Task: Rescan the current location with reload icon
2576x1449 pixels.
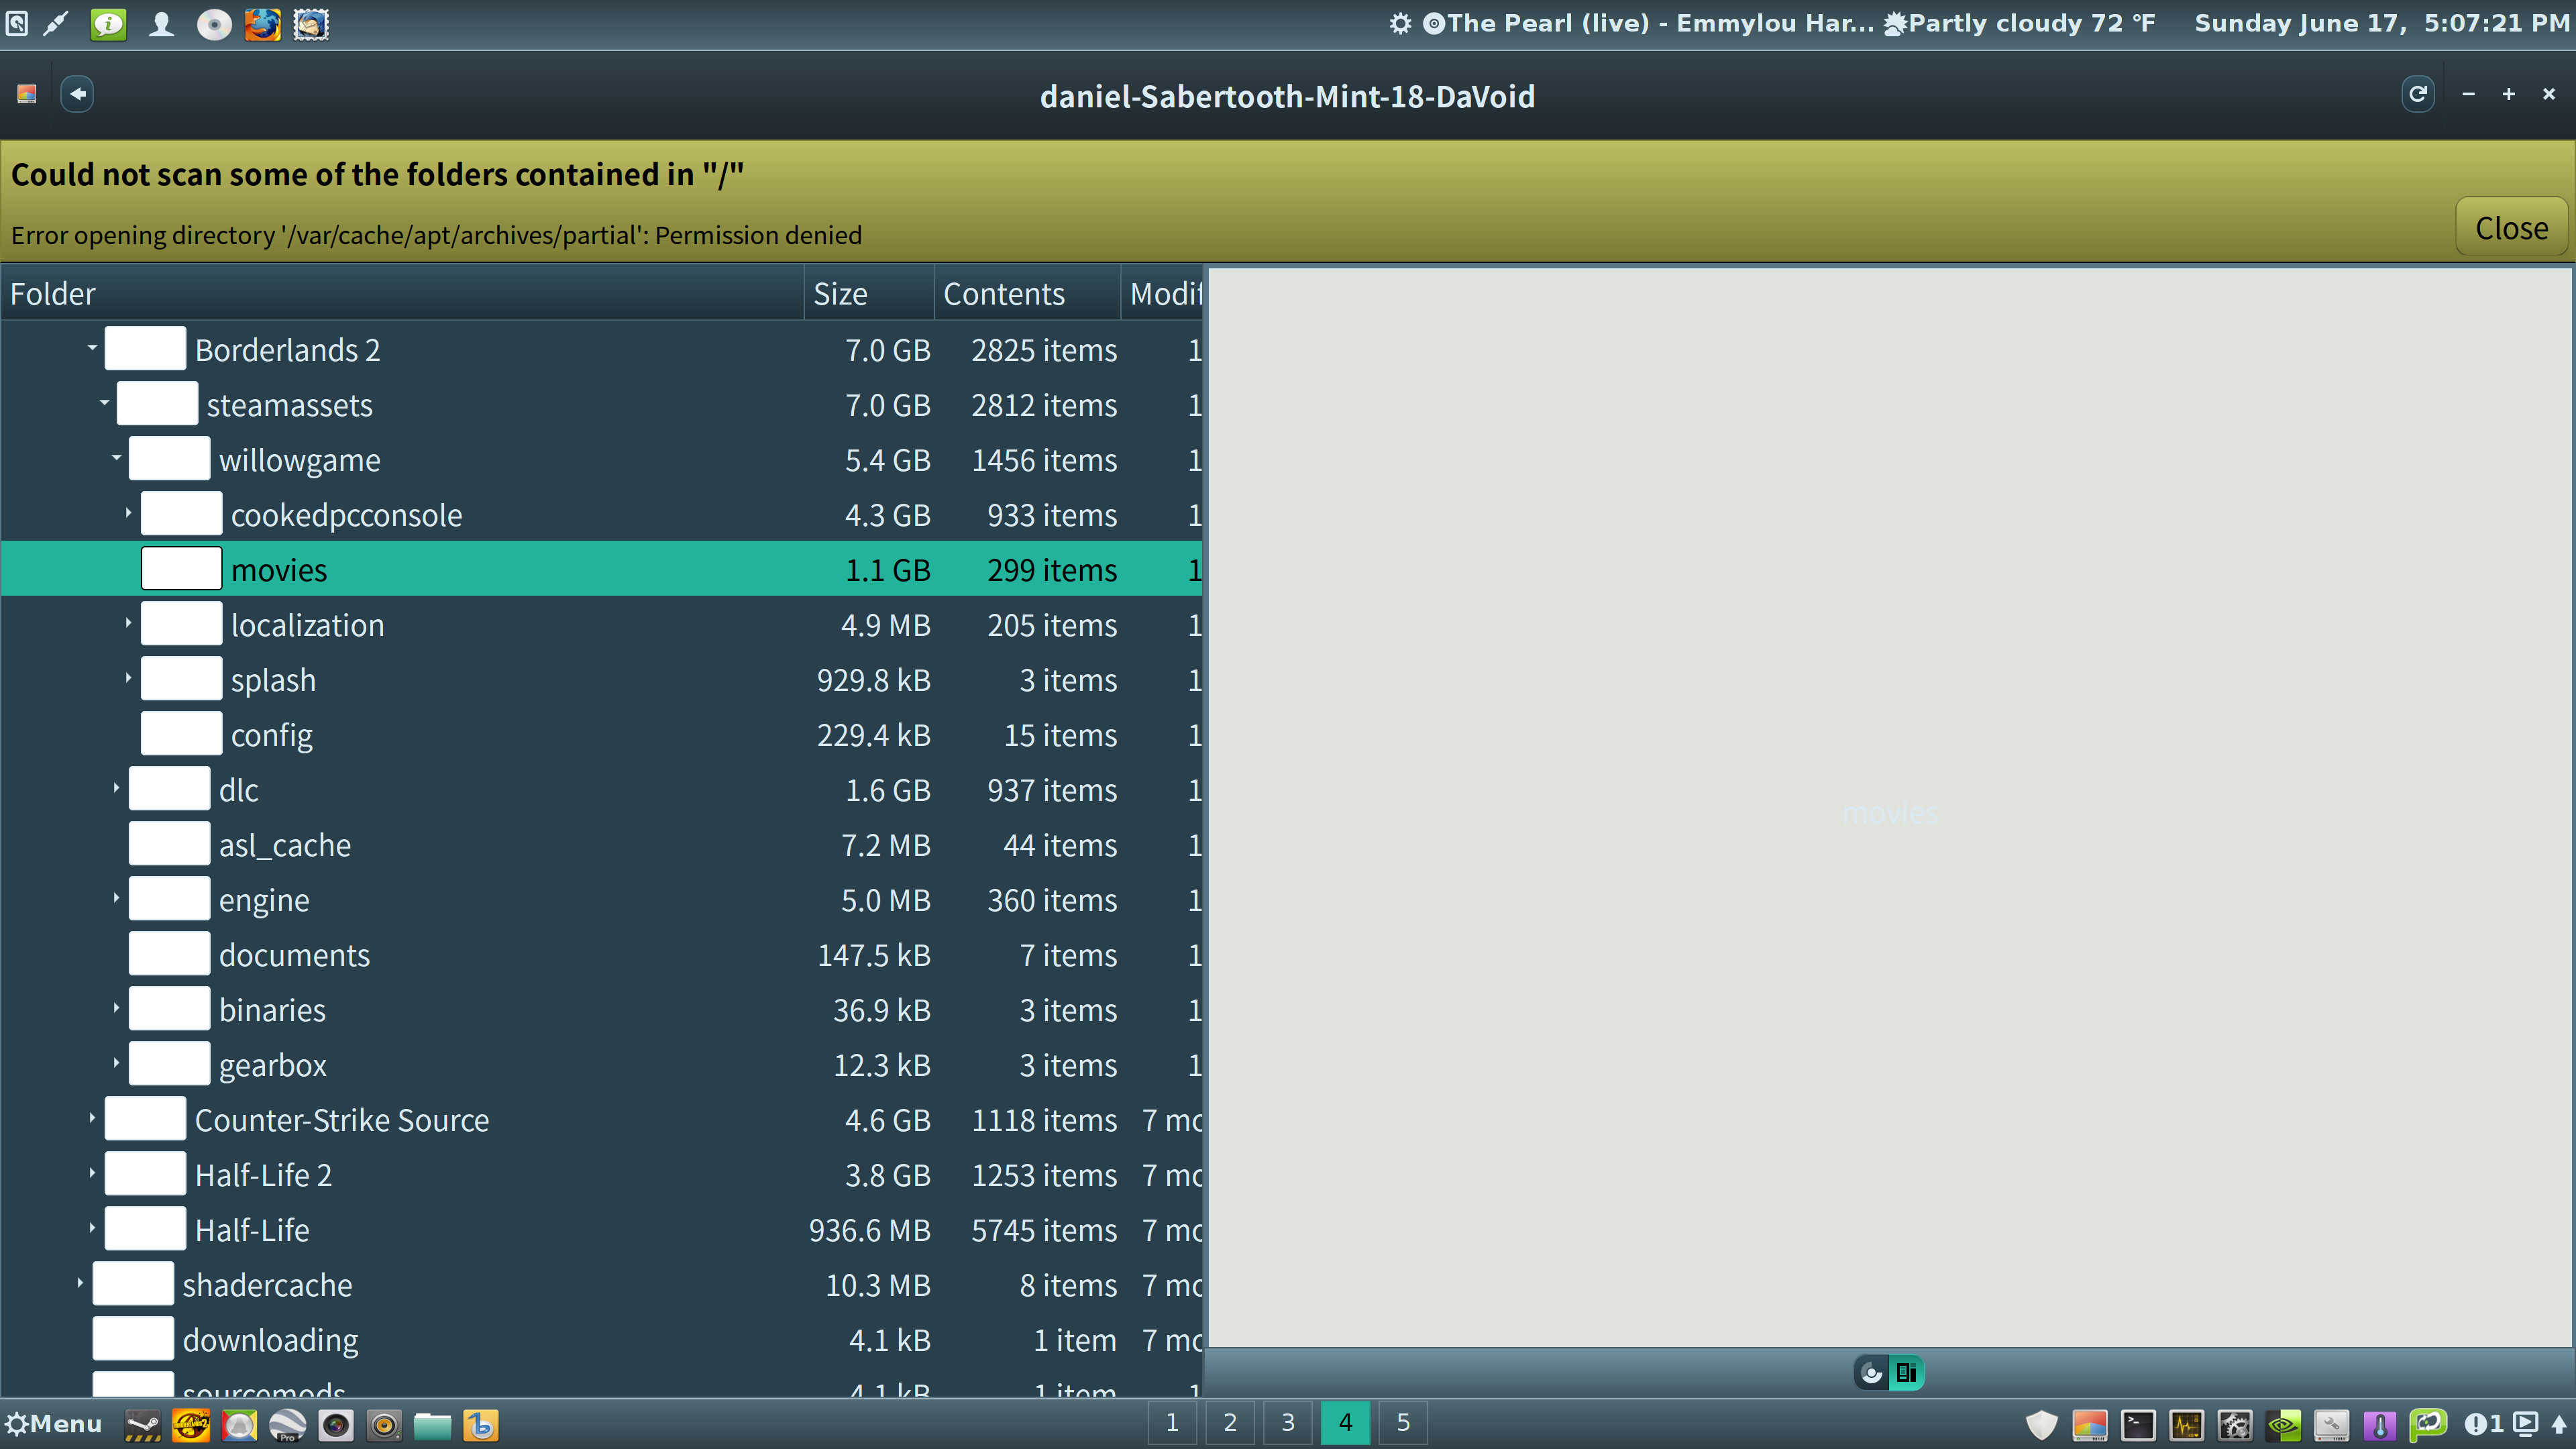Action: pyautogui.click(x=2417, y=95)
